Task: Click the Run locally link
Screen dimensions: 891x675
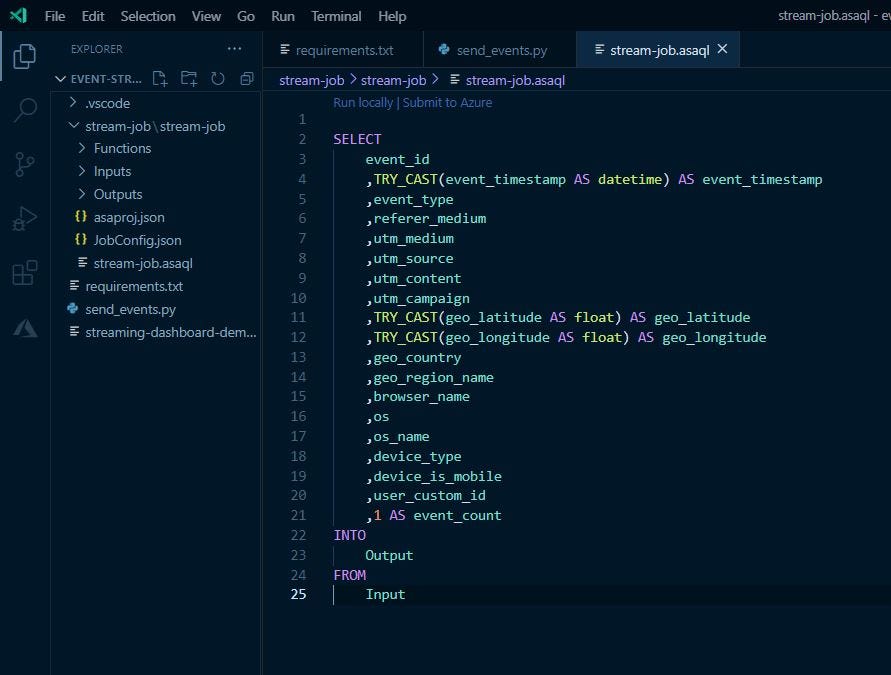Action: click(363, 102)
